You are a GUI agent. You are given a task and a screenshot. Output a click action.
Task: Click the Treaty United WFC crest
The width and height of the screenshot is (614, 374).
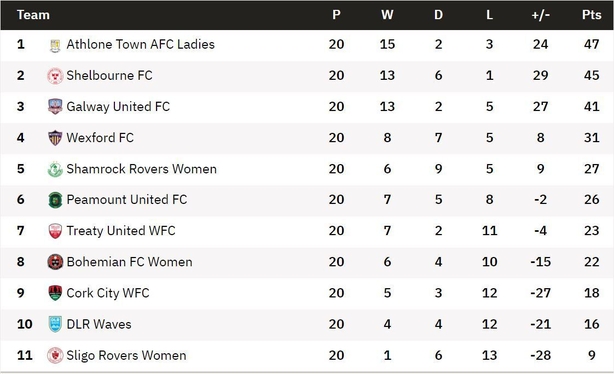pyautogui.click(x=55, y=231)
